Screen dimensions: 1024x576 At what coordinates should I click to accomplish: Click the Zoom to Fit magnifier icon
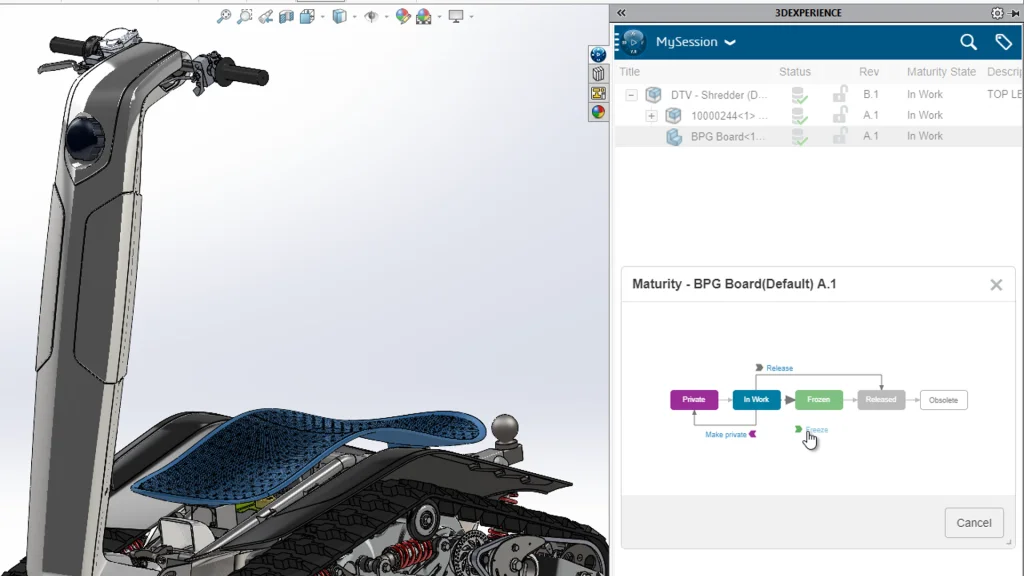[224, 16]
